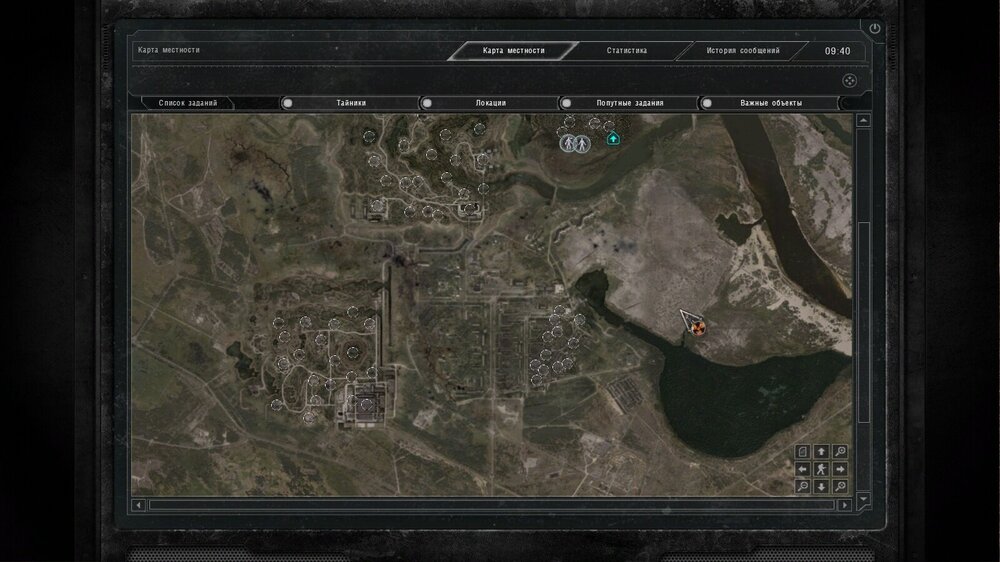The height and width of the screenshot is (562, 1000).
Task: Select the right stalker figure marker
Action: coord(582,144)
